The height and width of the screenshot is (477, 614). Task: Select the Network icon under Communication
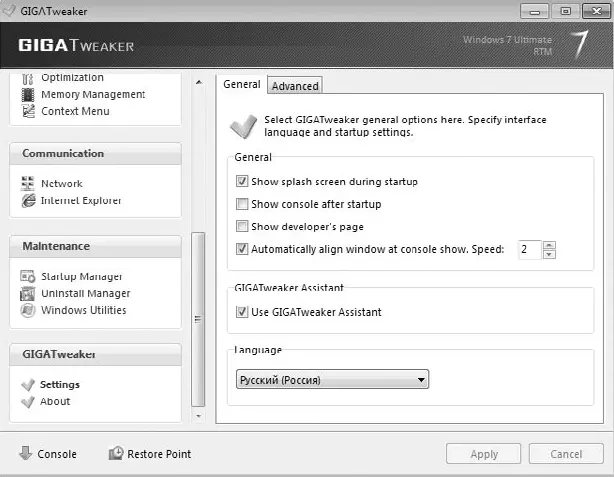pos(28,183)
